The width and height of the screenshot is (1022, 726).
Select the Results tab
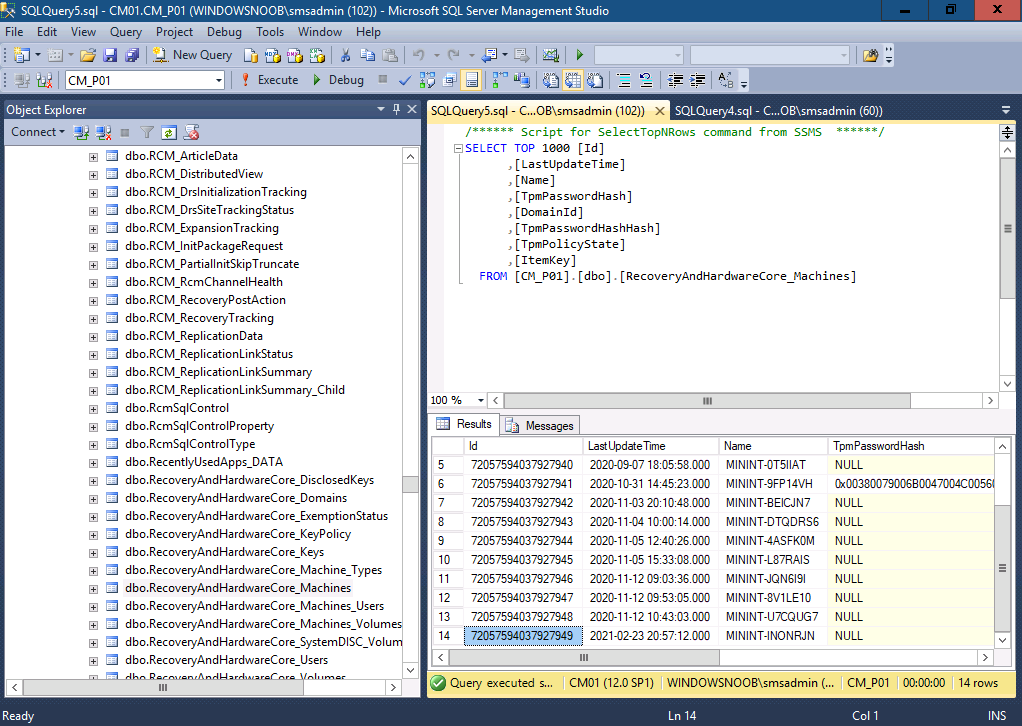pyautogui.click(x=464, y=424)
